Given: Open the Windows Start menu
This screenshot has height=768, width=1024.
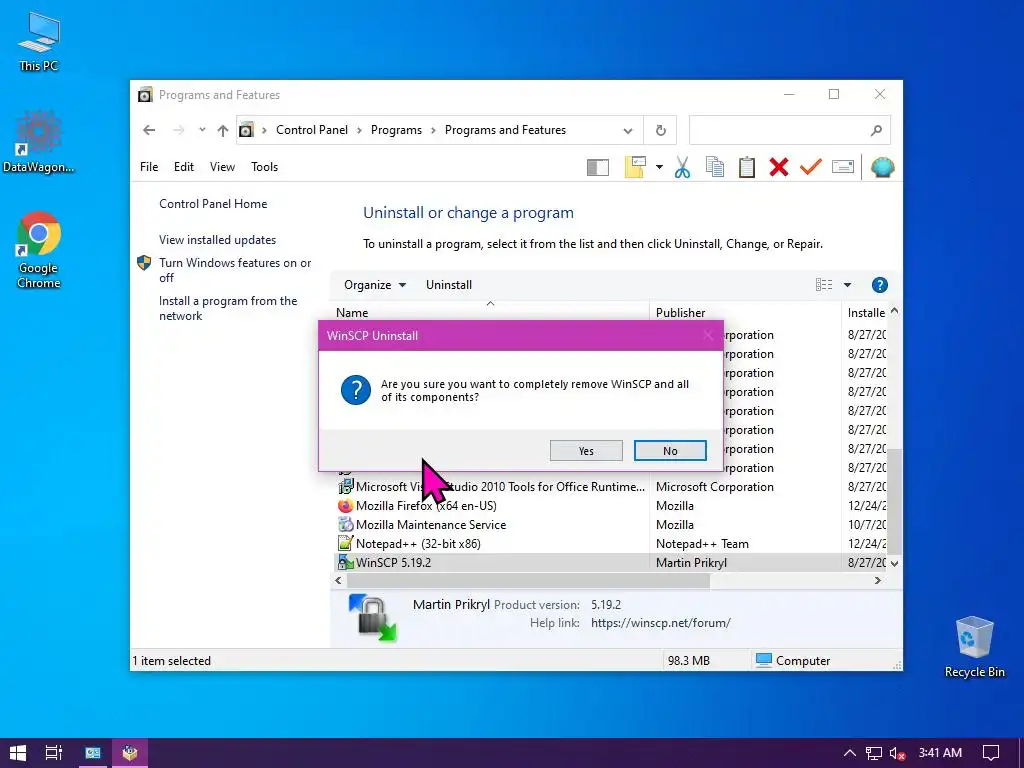Looking at the screenshot, I should tap(18, 753).
